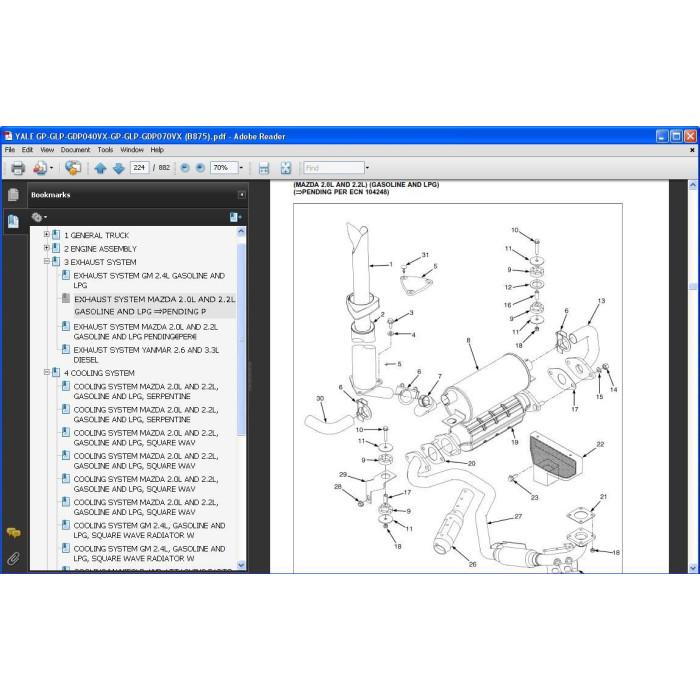
Task: Collapse the 3 EXHAUST SYSTEM bookmark
Action: 46,261
